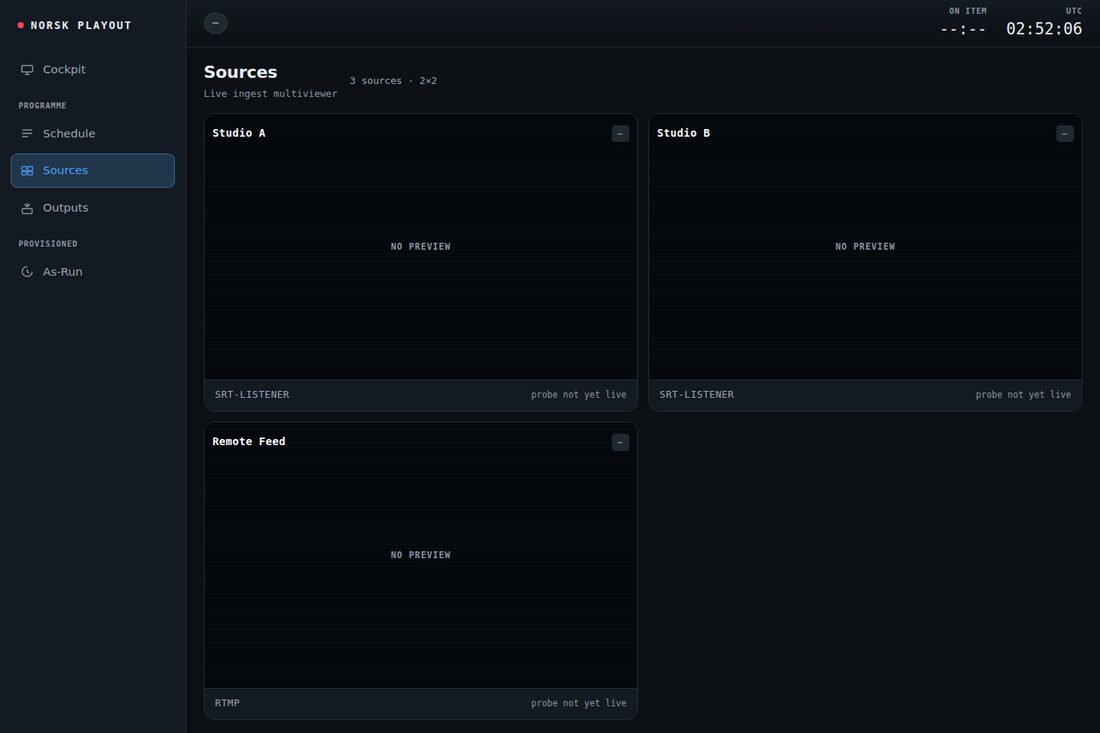Click the As-Run clock icon

point(27,271)
